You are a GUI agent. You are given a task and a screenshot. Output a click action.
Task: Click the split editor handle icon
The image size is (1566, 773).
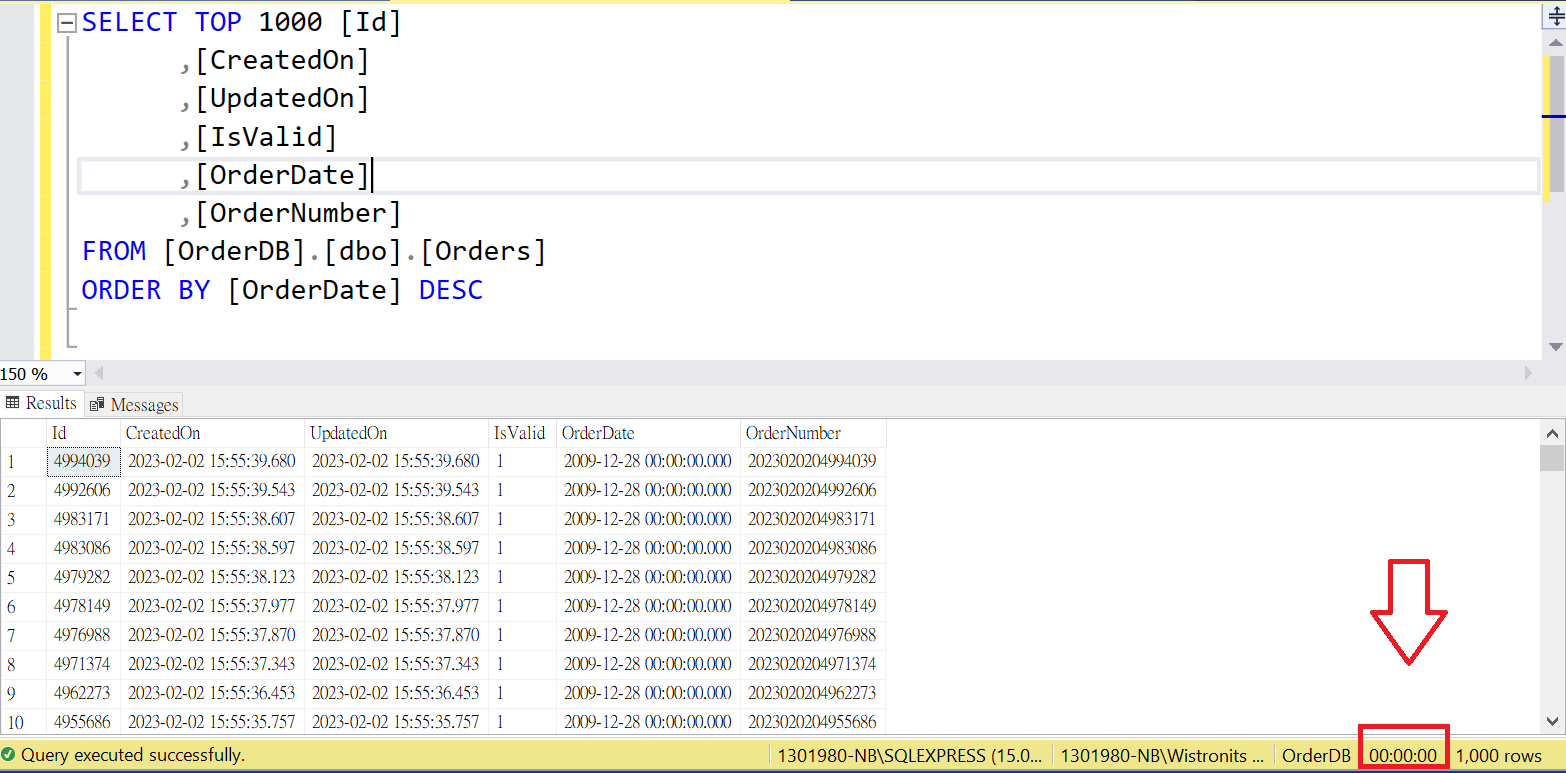pyautogui.click(x=1555, y=18)
